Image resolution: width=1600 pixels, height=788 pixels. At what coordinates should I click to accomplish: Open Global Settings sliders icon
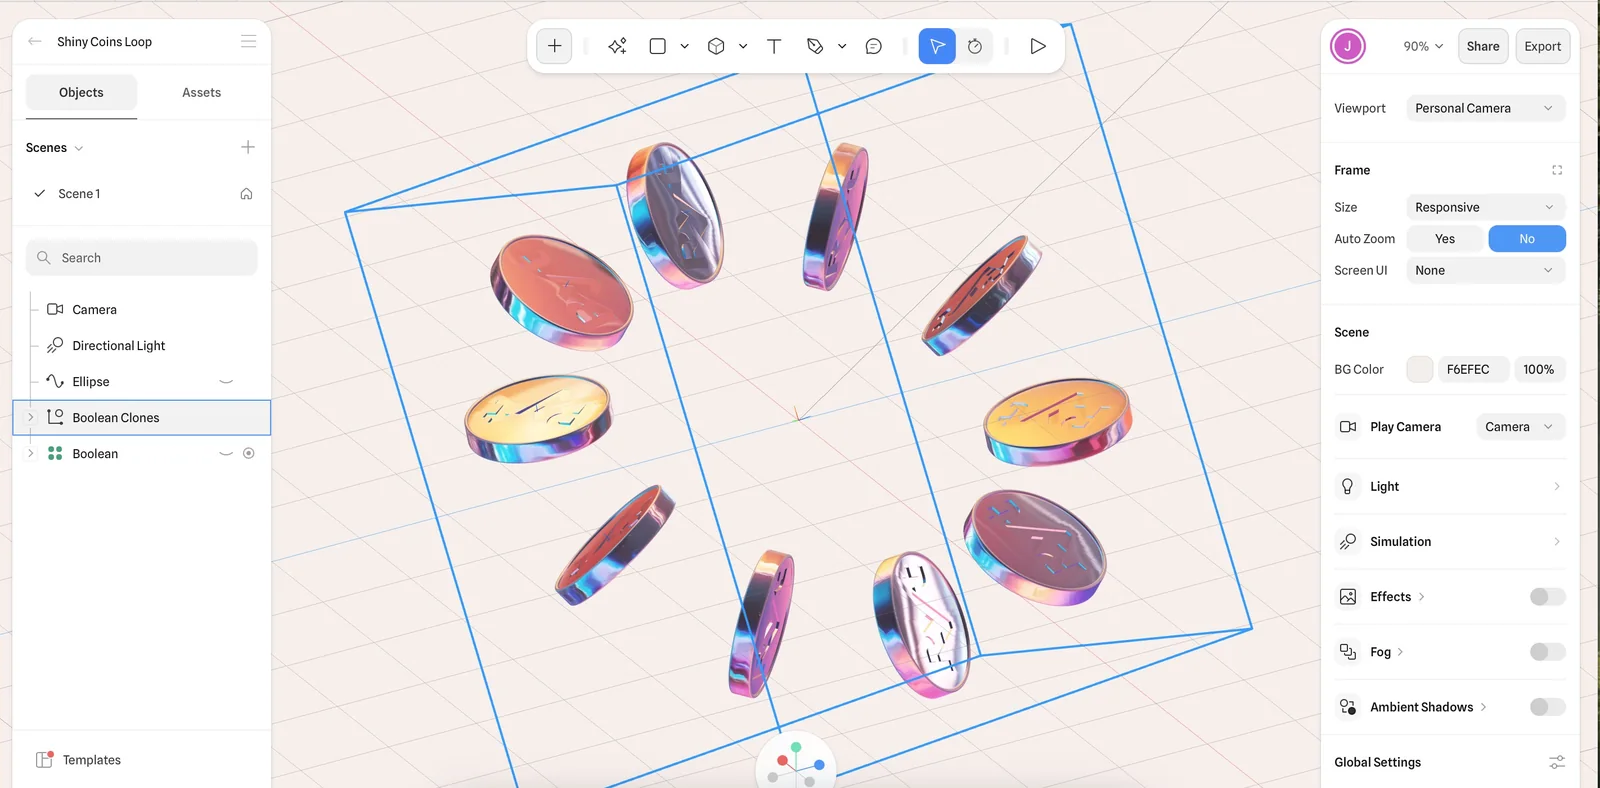1557,762
